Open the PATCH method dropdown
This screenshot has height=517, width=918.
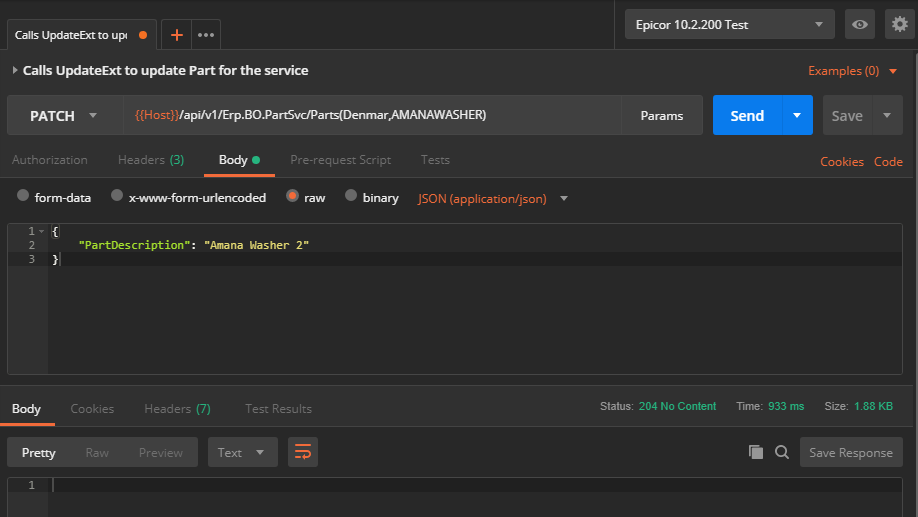64,116
